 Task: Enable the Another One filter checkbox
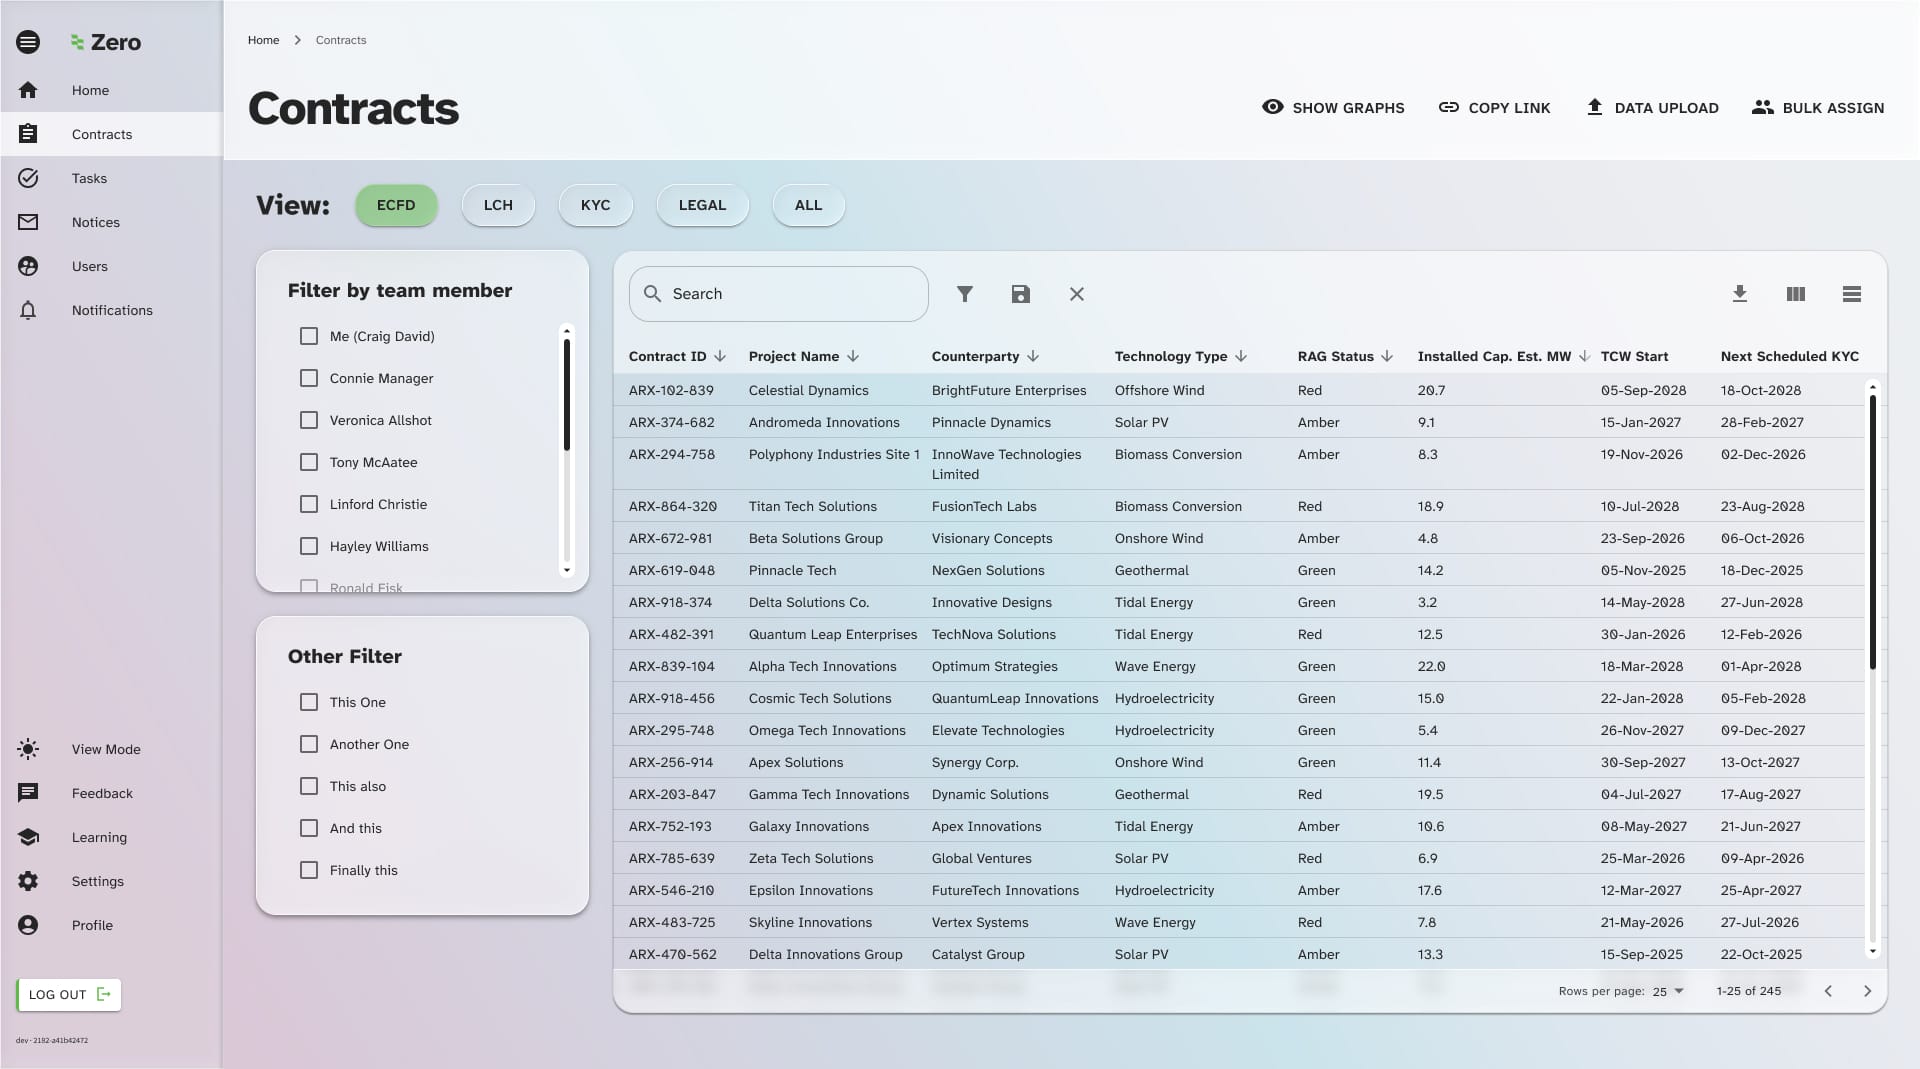pyautogui.click(x=309, y=744)
